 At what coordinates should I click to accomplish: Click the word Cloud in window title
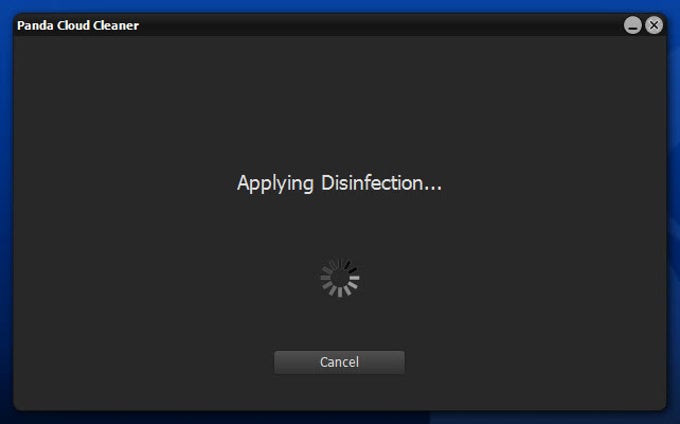73,26
